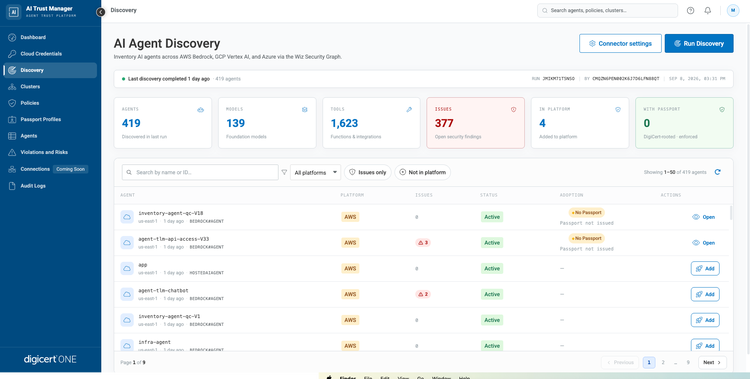Click the wrench icon on Tools card

coord(409,110)
